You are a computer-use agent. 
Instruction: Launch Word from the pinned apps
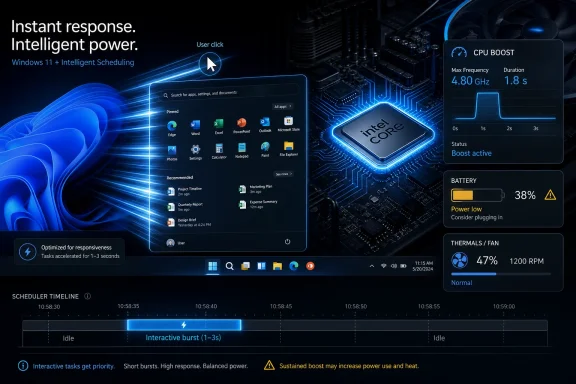pos(195,125)
